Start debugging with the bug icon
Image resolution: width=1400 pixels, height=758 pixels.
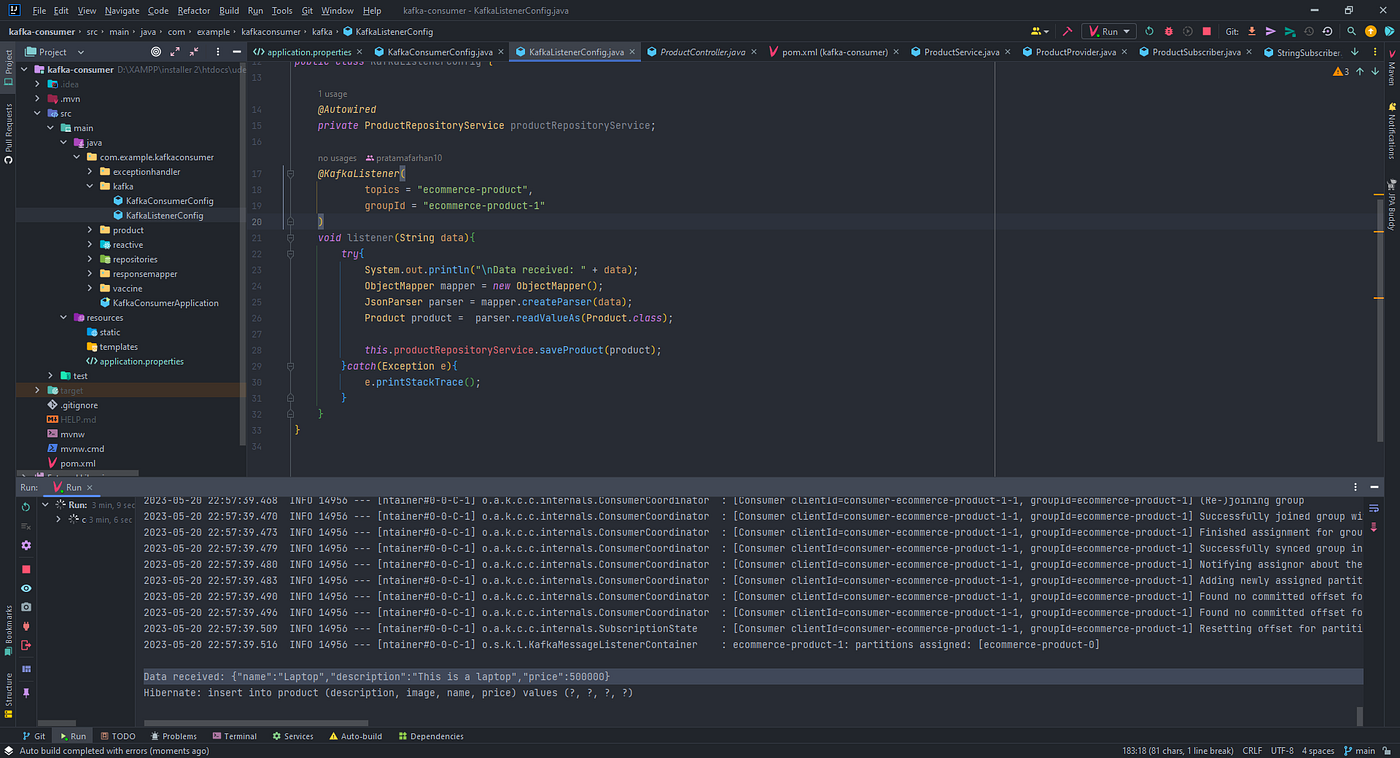click(1168, 32)
